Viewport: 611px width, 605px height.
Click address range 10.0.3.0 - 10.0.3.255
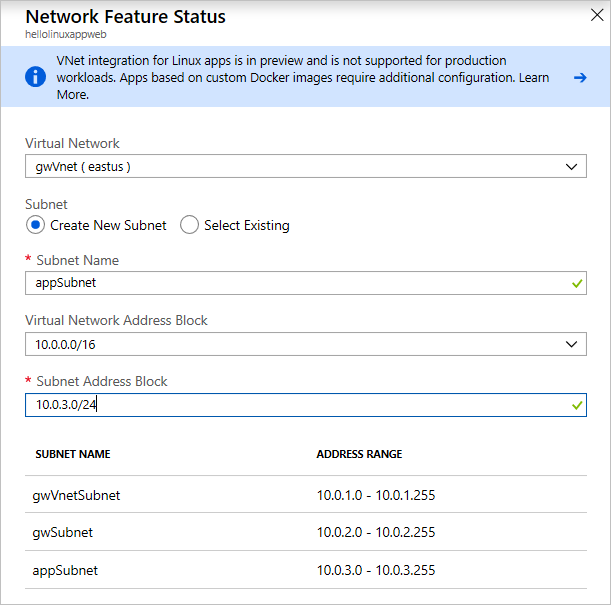[376, 570]
